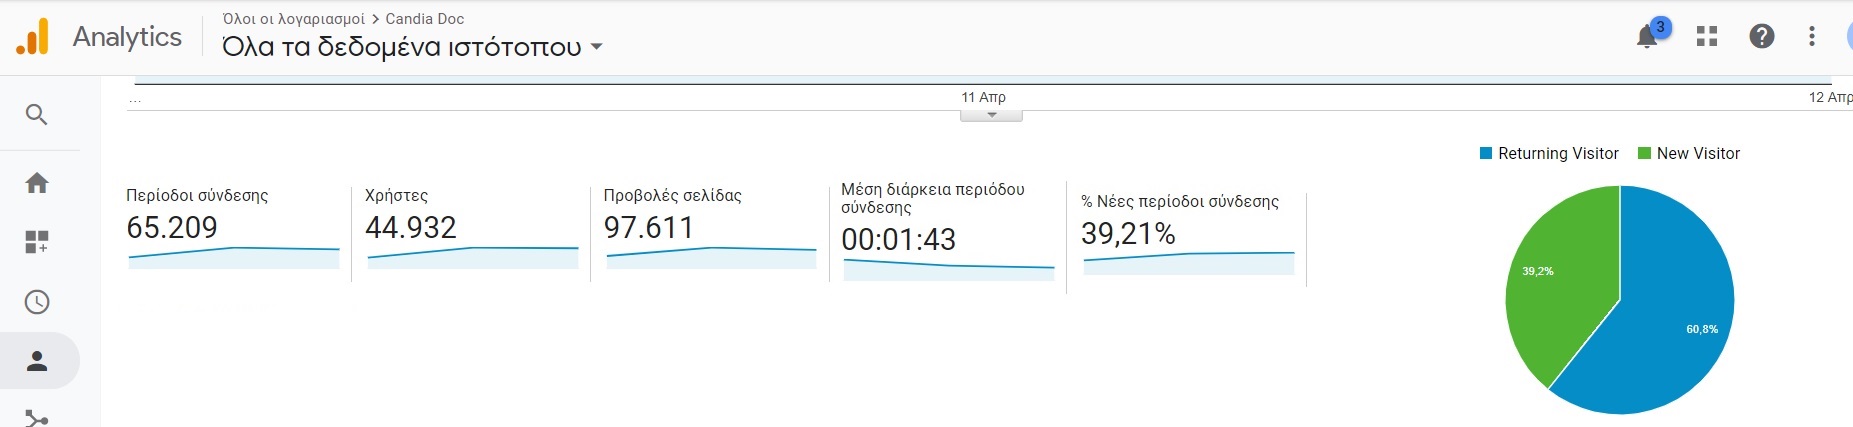
Task: Click the Όλοι οι λογαριασμοί breadcrumb link
Action: pos(294,19)
